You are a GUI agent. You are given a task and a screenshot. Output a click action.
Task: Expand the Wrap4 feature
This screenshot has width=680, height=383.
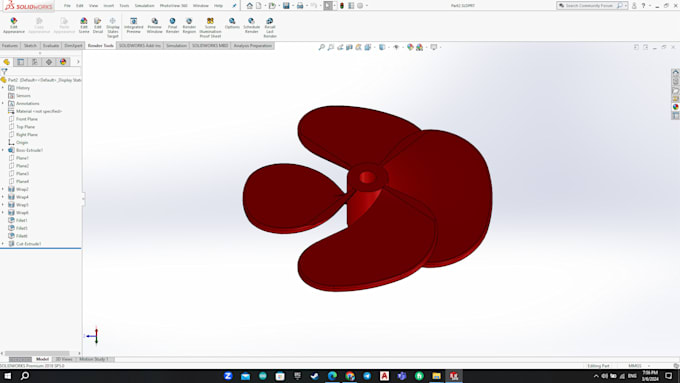(x=3, y=197)
